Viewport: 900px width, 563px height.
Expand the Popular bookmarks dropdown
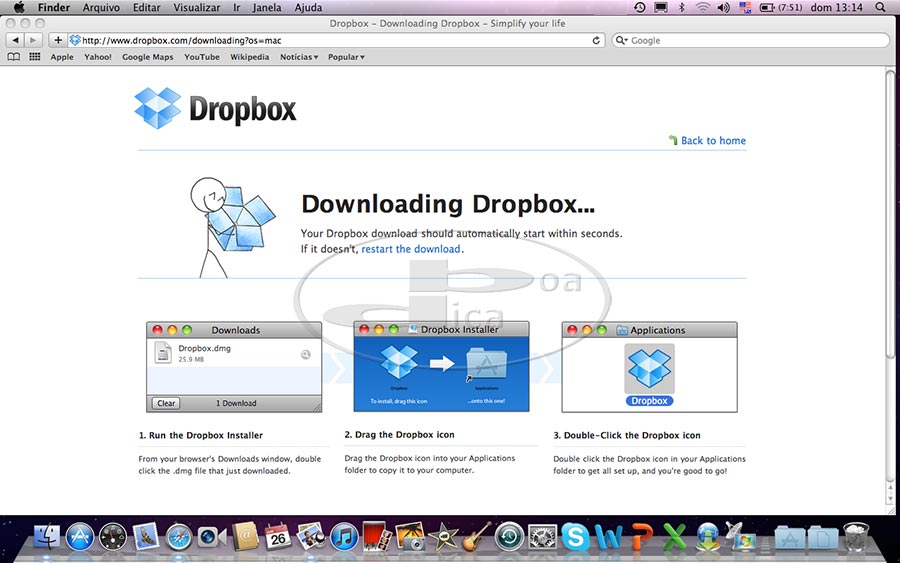tap(346, 57)
